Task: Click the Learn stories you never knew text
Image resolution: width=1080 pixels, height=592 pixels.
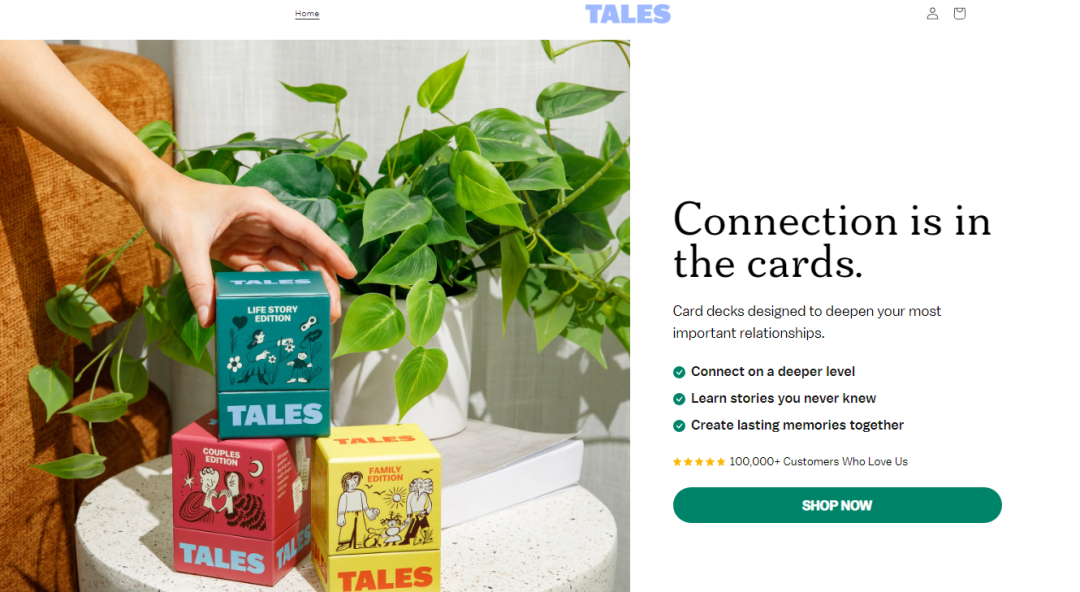Action: [783, 398]
